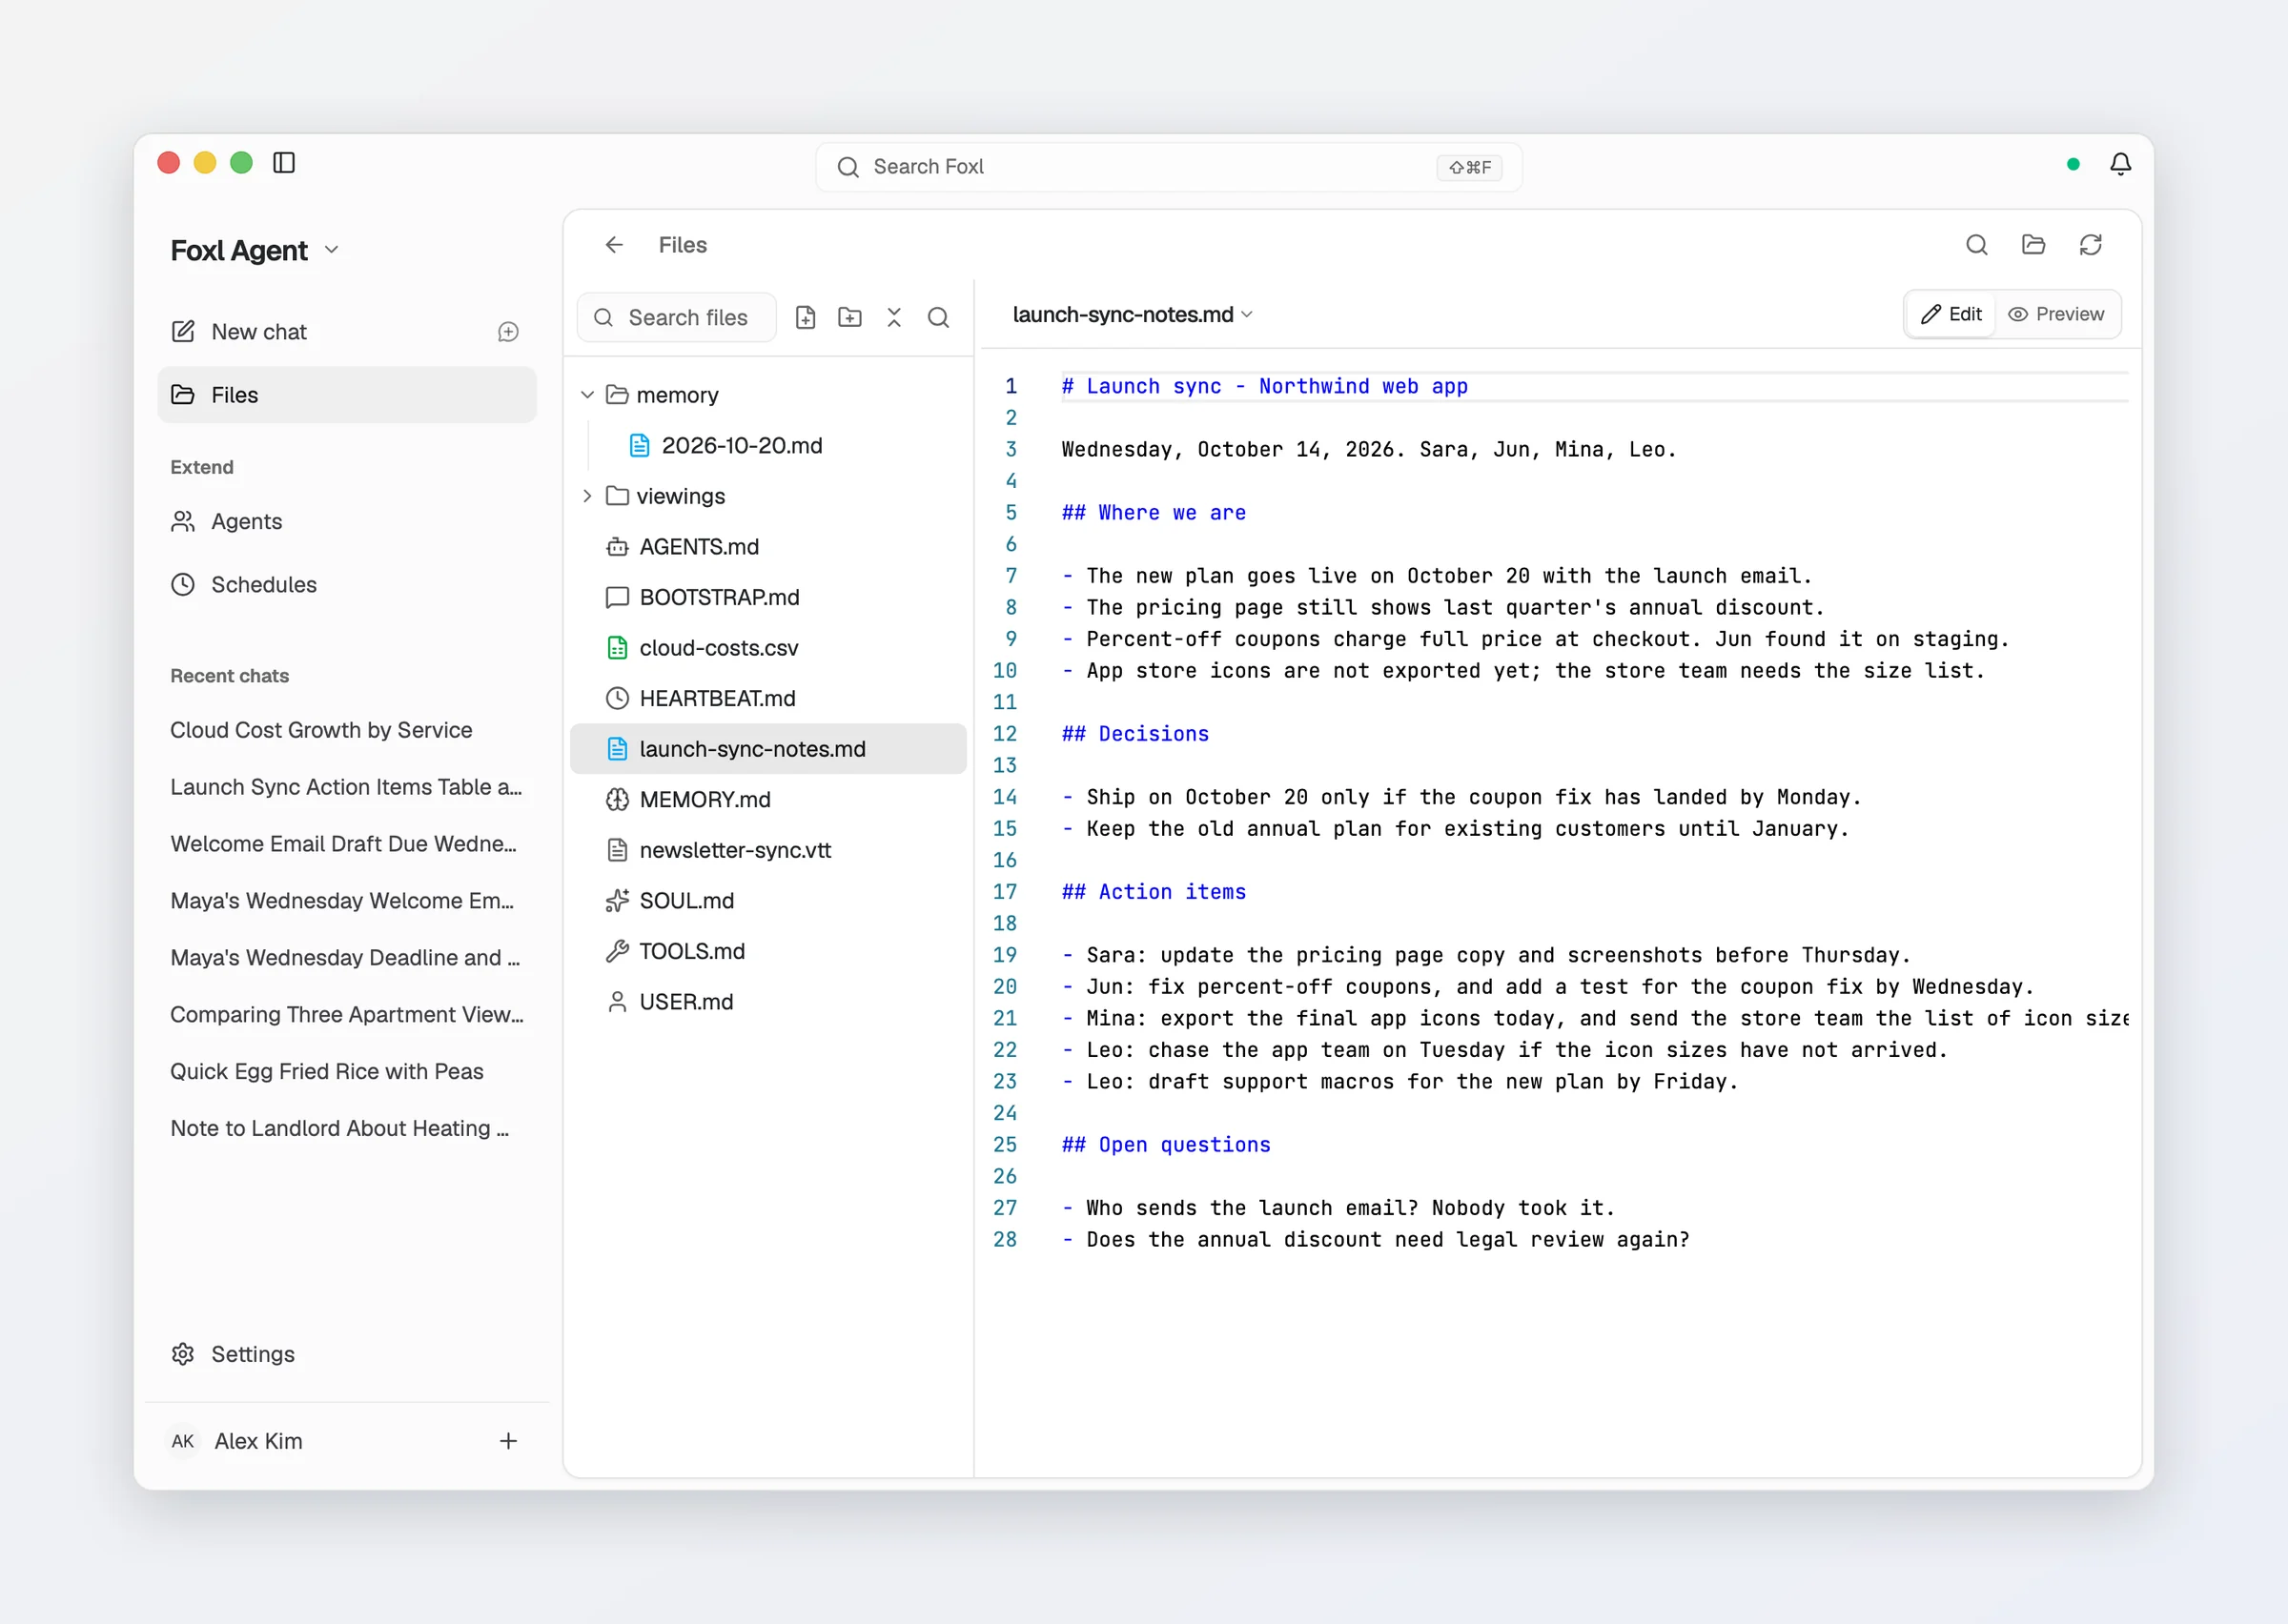Focus the Search files field
Viewport: 2288px width, 1624px height.
[677, 318]
